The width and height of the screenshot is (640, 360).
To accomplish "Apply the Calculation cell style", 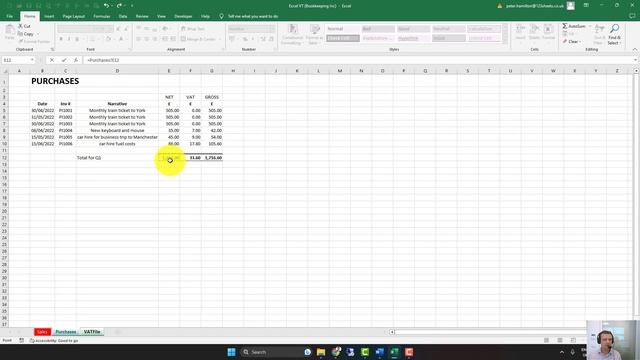I will [x=484, y=29].
